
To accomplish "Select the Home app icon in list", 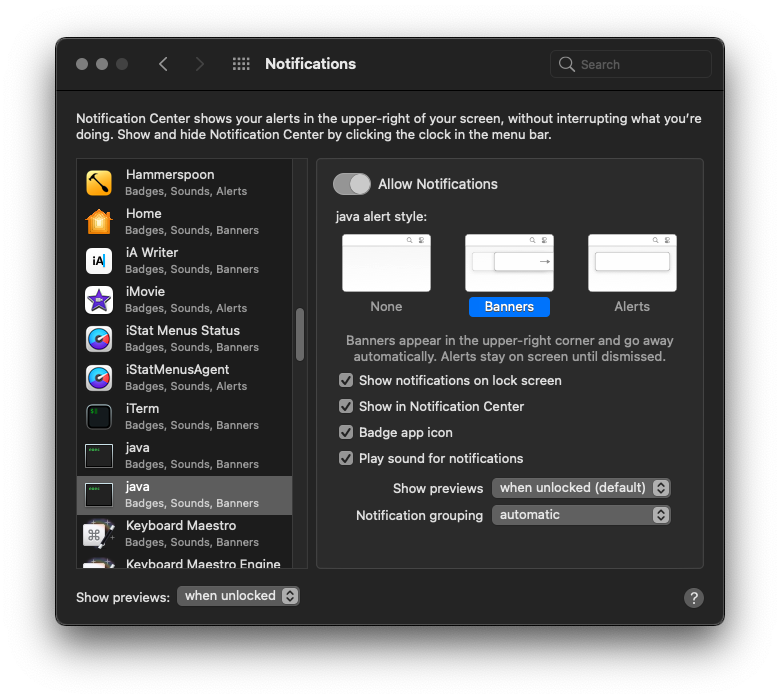I will (99, 222).
